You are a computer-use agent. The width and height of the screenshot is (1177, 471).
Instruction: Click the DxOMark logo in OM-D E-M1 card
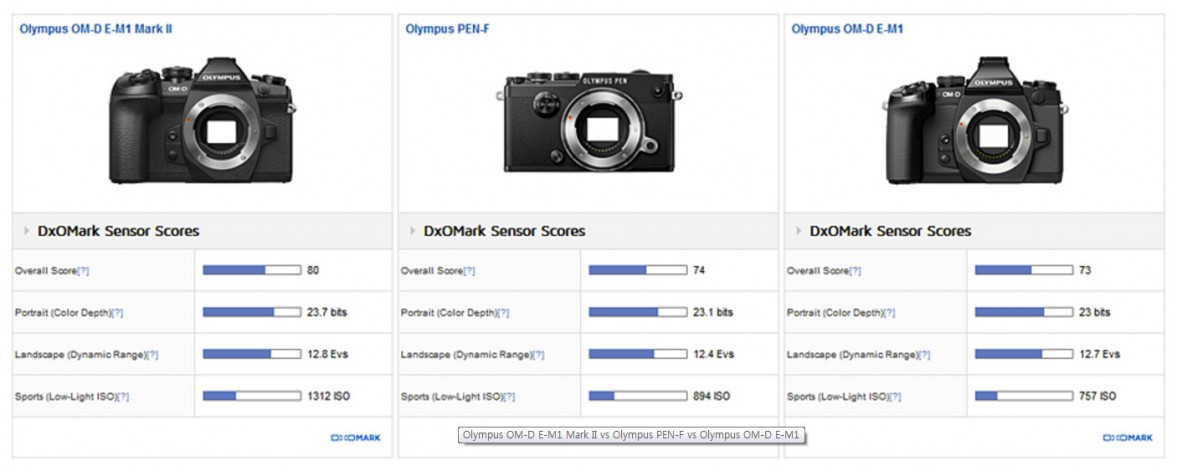click(x=1127, y=438)
